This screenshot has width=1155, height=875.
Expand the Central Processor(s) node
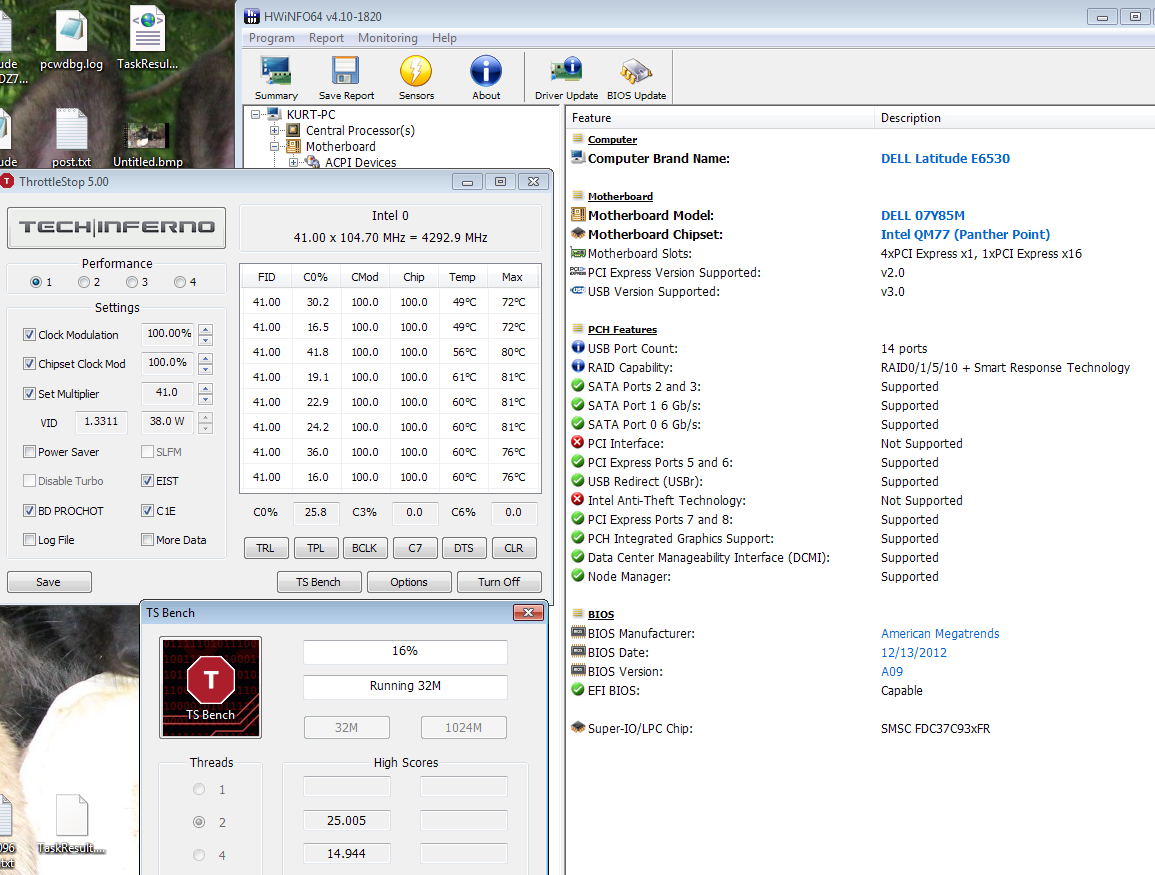click(275, 130)
